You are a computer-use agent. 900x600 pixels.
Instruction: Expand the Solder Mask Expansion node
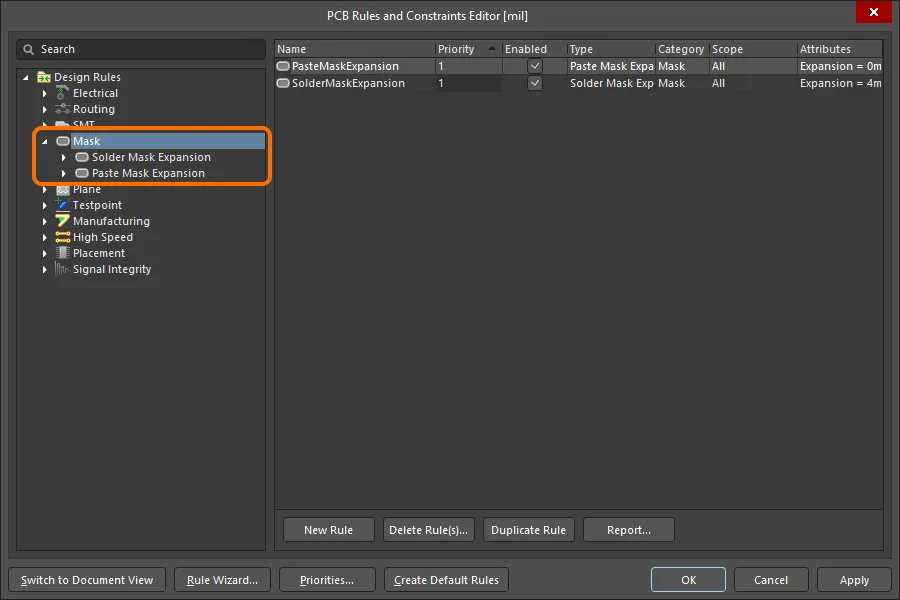[64, 157]
